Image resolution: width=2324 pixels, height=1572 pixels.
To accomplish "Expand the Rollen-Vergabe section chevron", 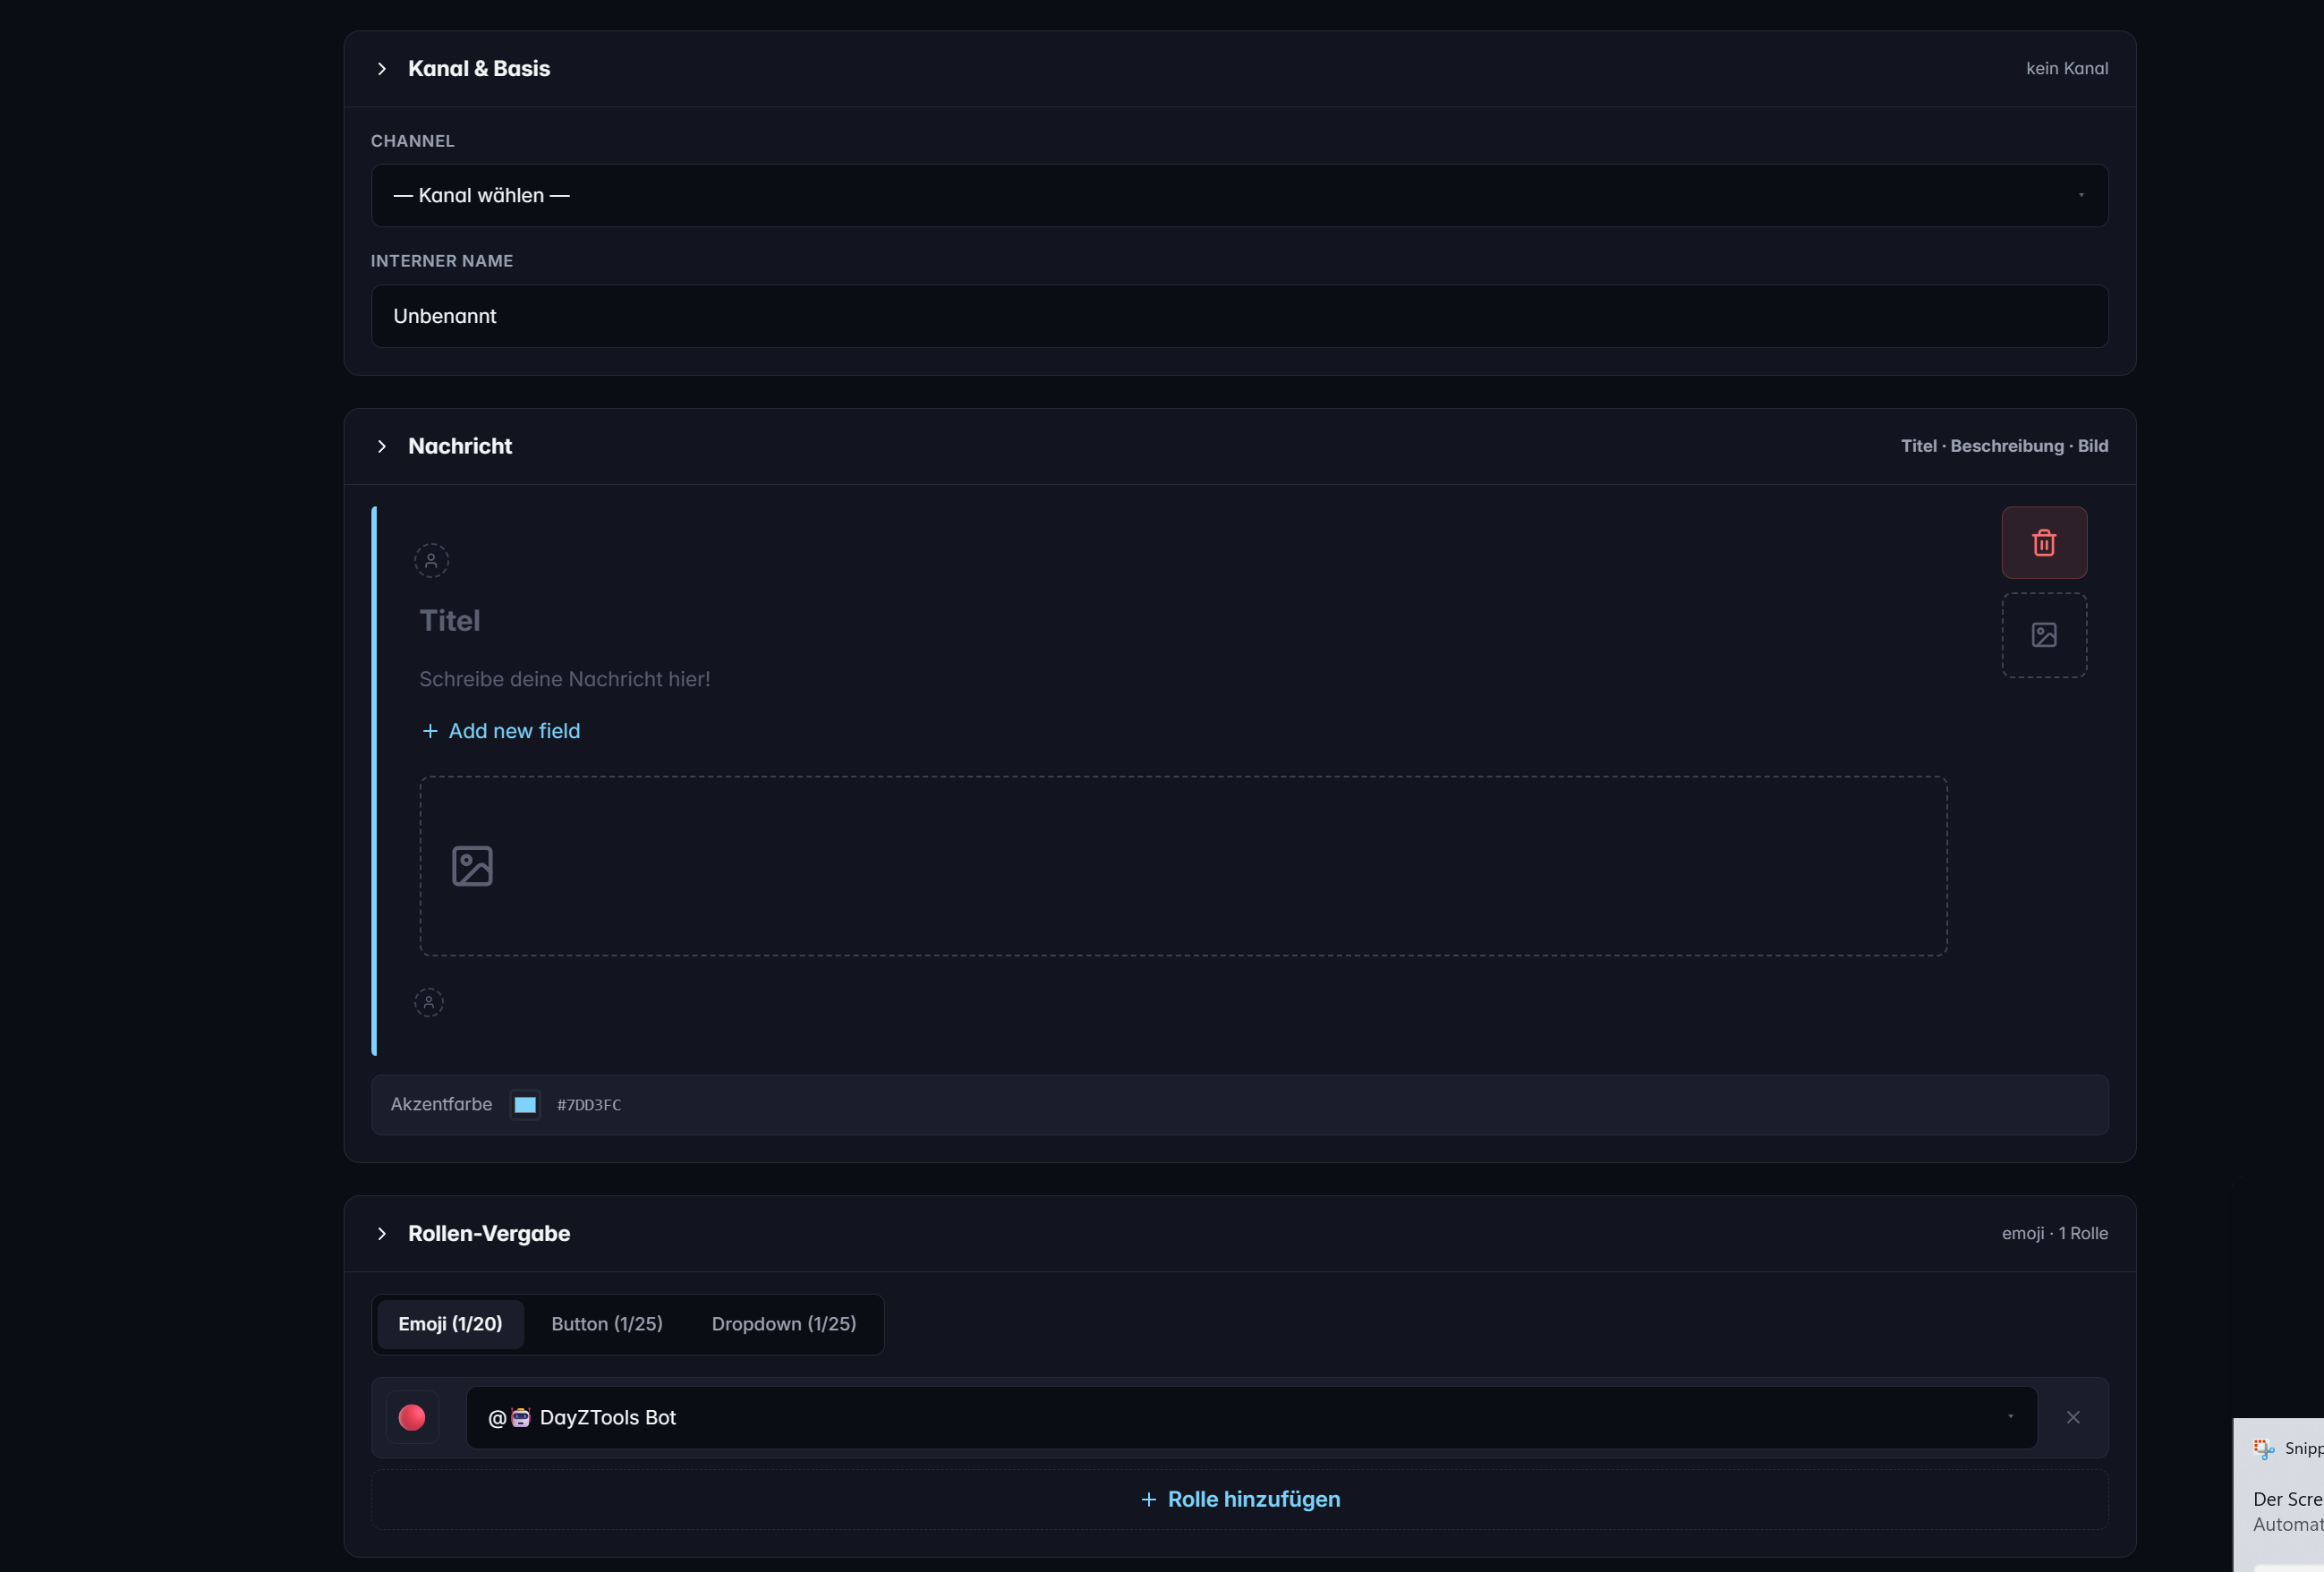I will pos(382,1233).
